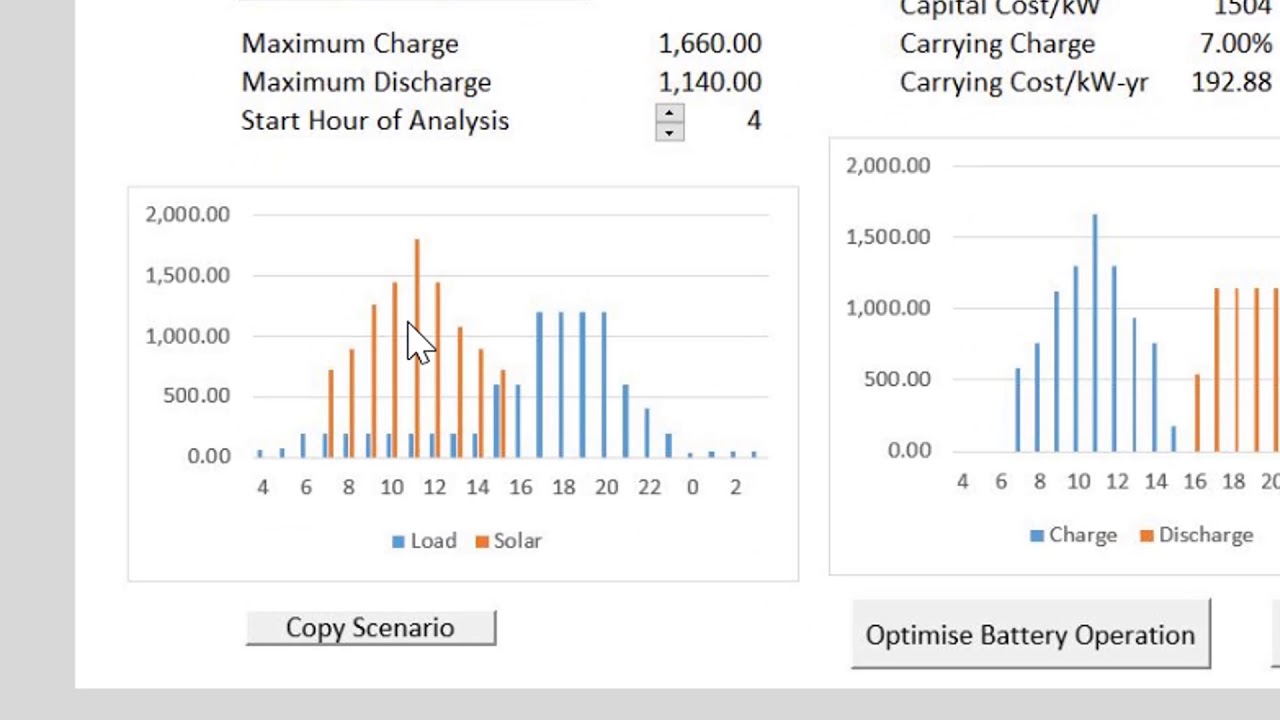The image size is (1280, 720).
Task: Click hour 14 axis label on Charge/Discharge chart
Action: tap(1156, 482)
